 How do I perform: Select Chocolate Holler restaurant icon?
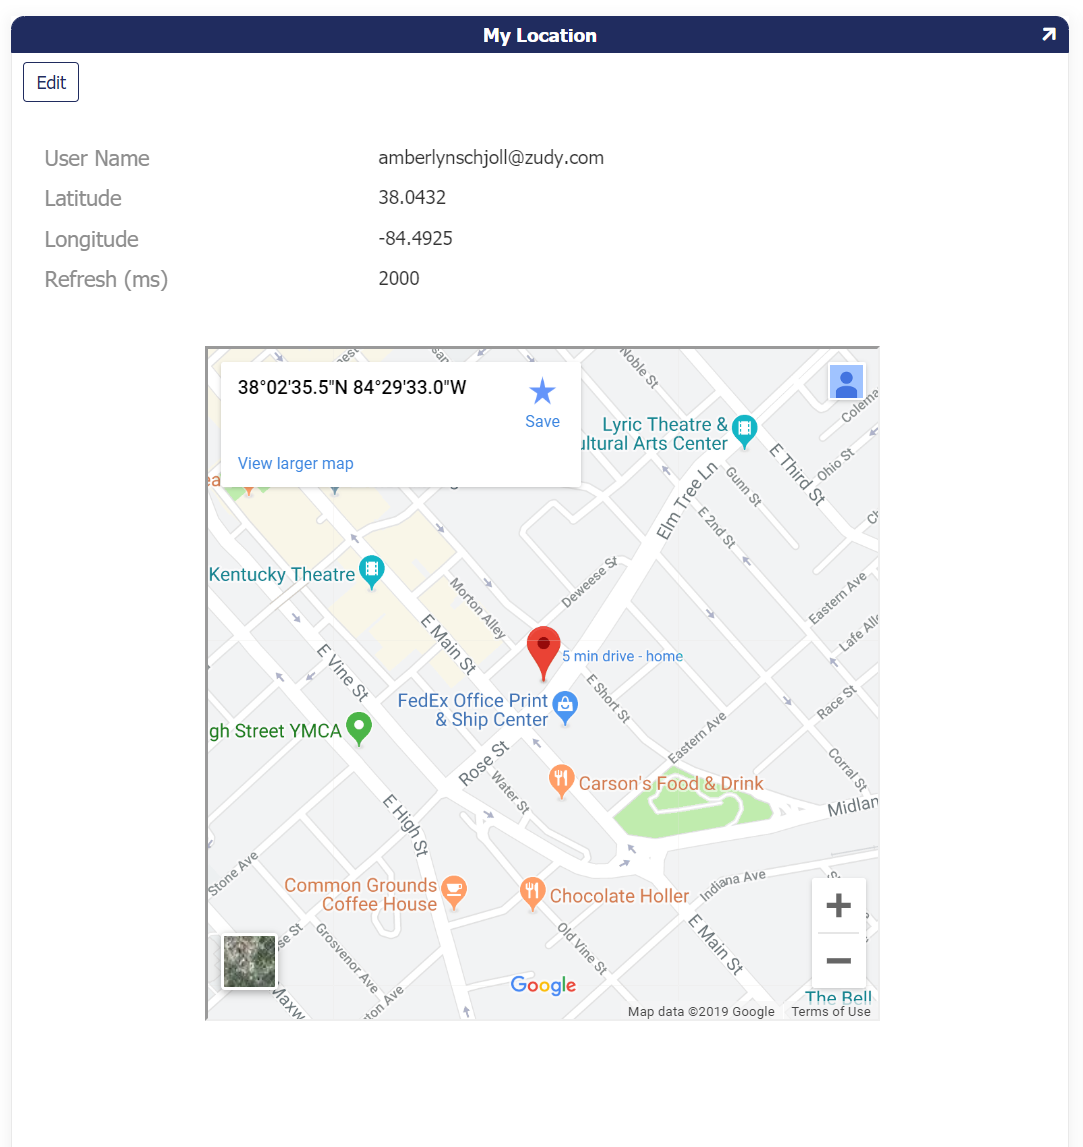coord(532,892)
